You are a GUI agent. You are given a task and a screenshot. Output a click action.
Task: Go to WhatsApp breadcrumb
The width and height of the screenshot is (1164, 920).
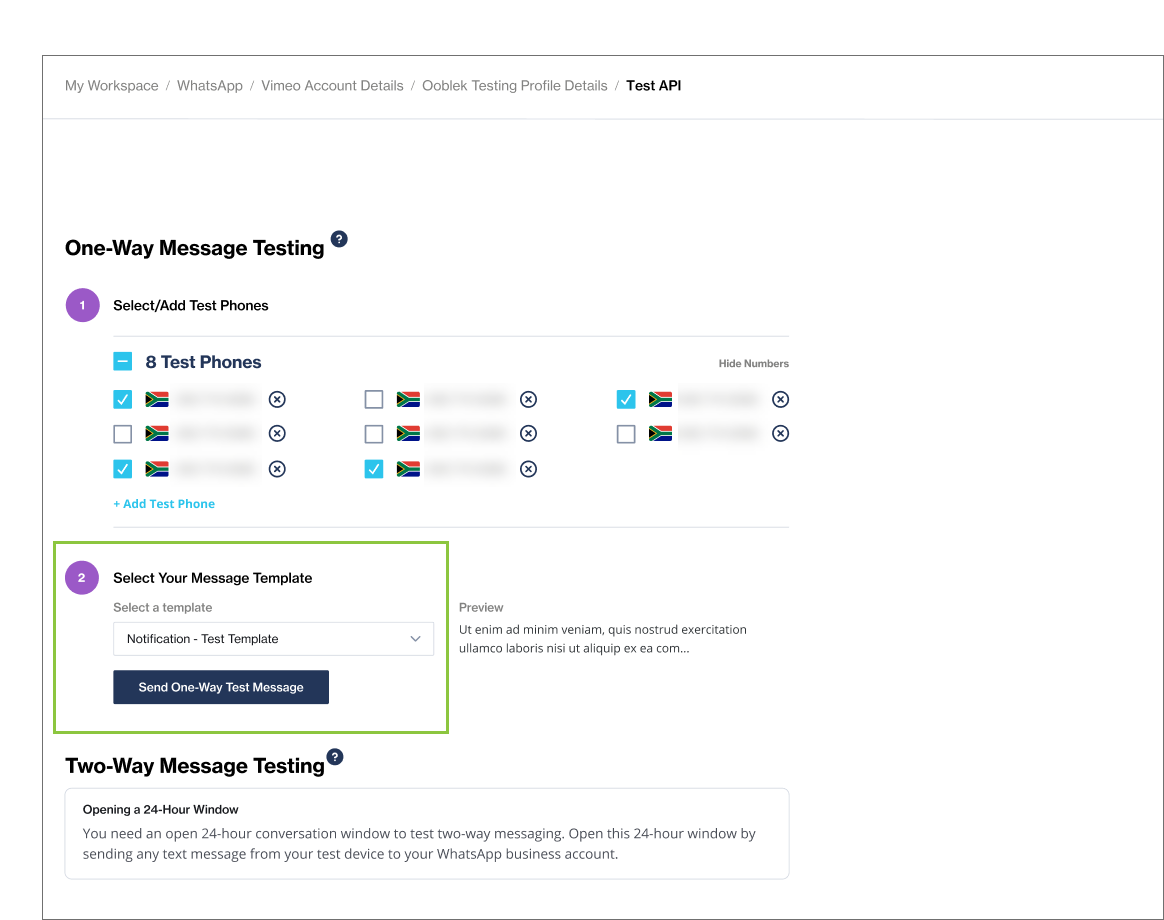pyautogui.click(x=210, y=86)
